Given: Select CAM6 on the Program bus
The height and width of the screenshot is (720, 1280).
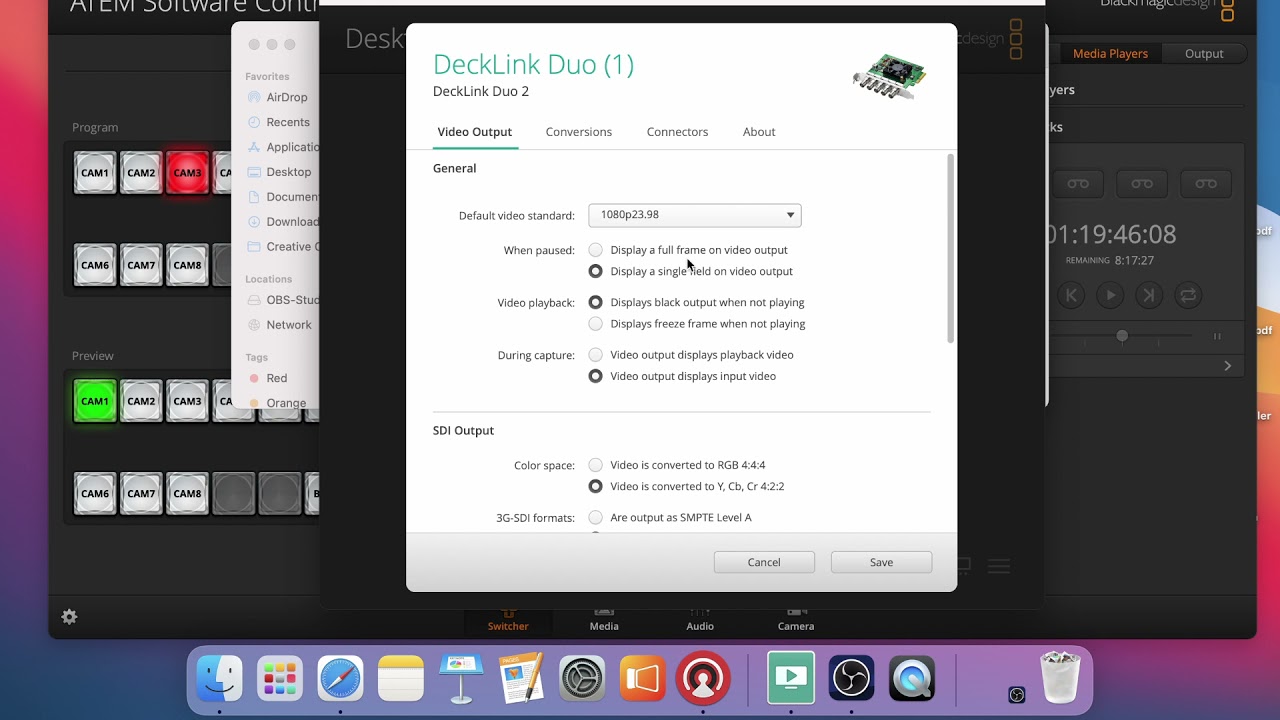Looking at the screenshot, I should pos(95,265).
